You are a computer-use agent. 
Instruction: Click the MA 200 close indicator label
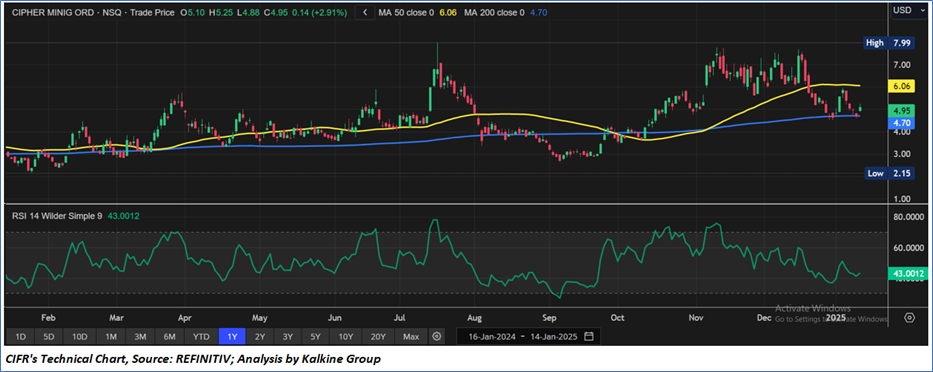point(494,12)
